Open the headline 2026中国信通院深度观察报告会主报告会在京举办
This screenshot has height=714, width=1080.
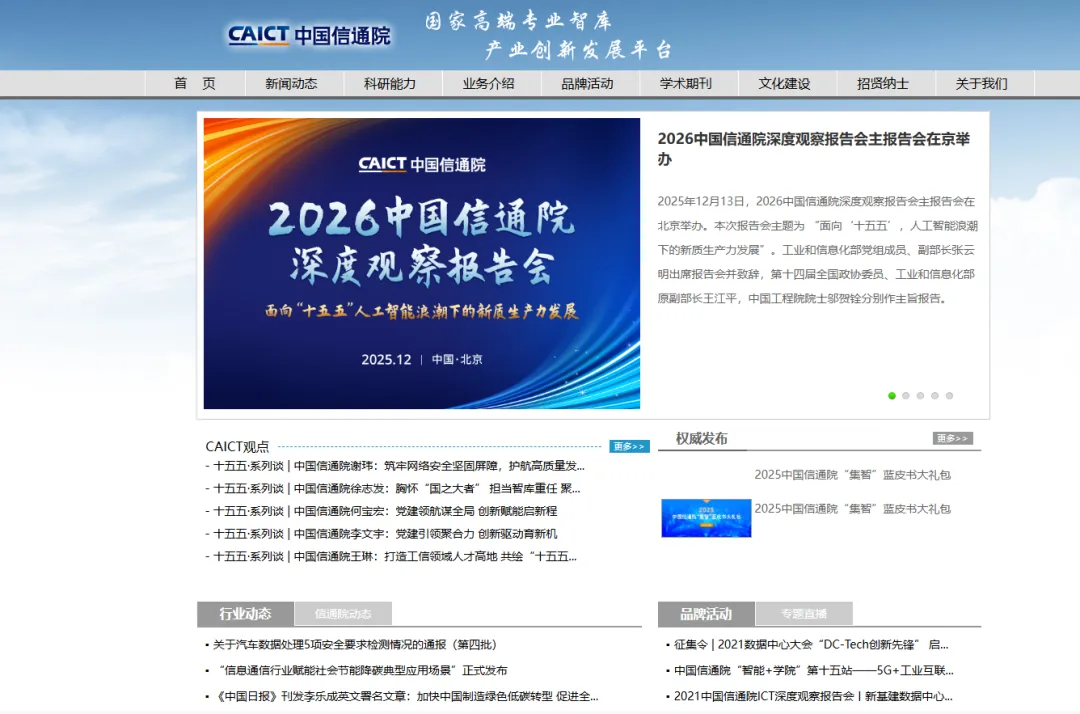(813, 149)
